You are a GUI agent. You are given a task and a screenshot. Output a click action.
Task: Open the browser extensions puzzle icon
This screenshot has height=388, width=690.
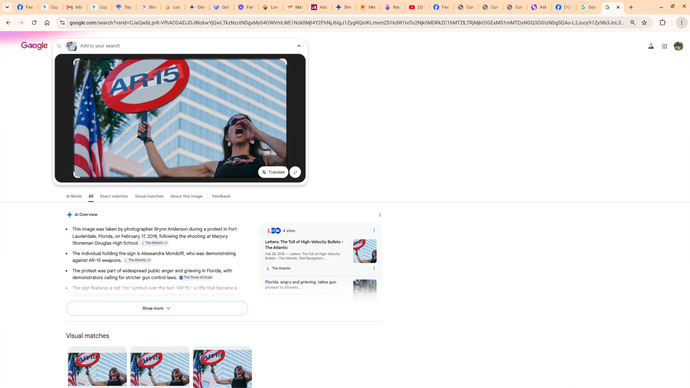[x=662, y=22]
